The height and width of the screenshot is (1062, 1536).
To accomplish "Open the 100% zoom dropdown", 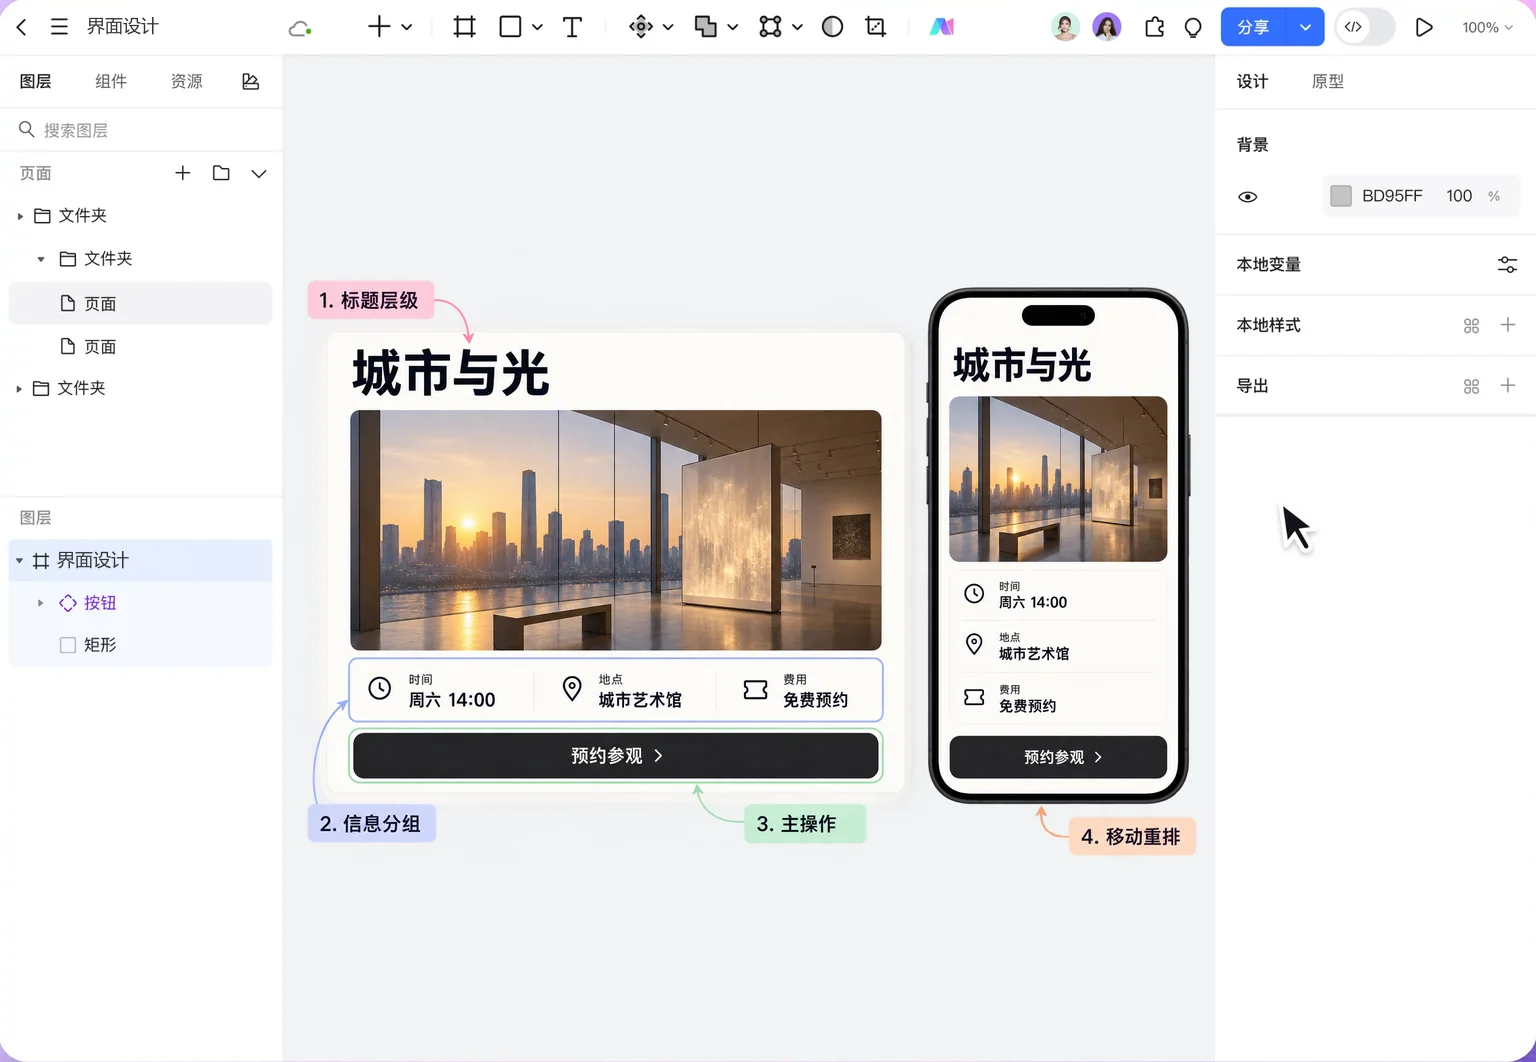I will pos(1487,27).
